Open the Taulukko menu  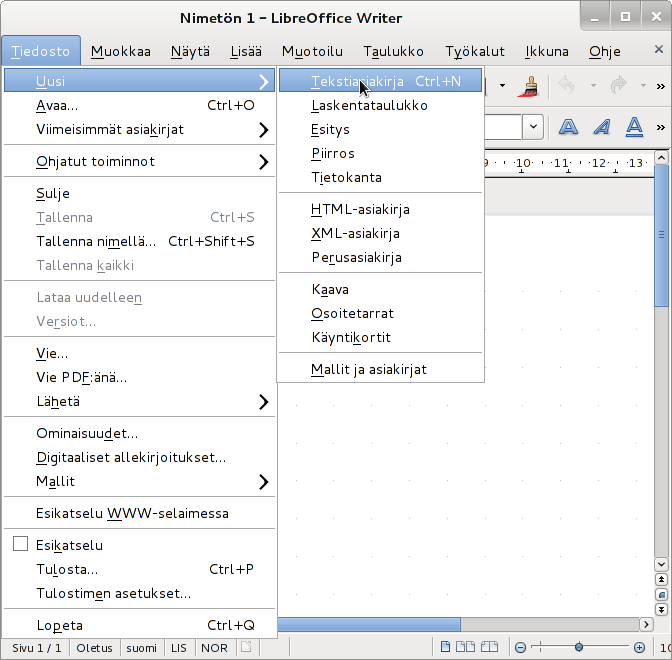coord(393,51)
